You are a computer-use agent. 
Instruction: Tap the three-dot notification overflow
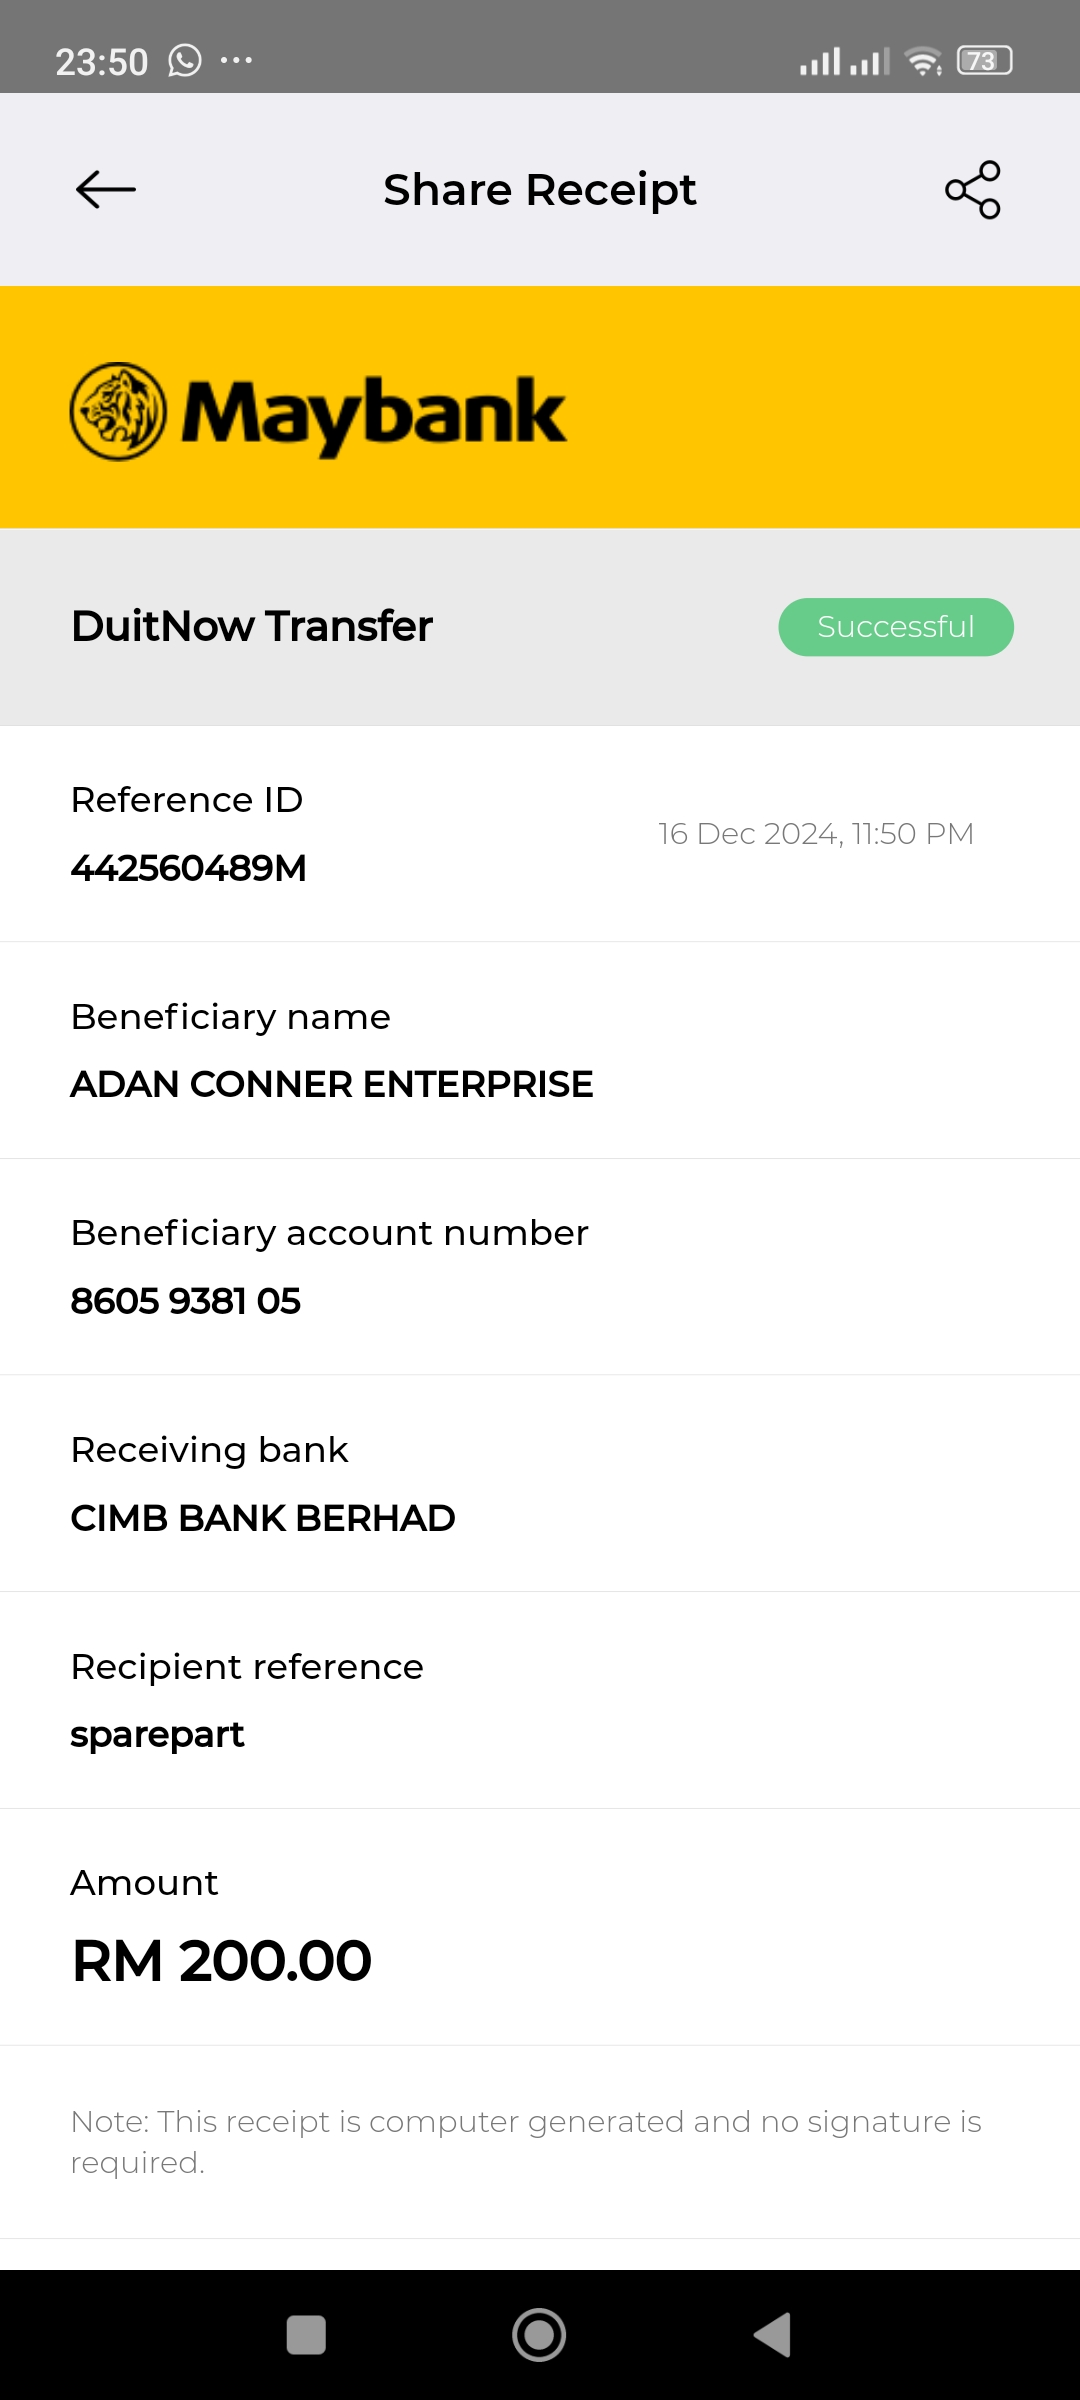(x=236, y=61)
